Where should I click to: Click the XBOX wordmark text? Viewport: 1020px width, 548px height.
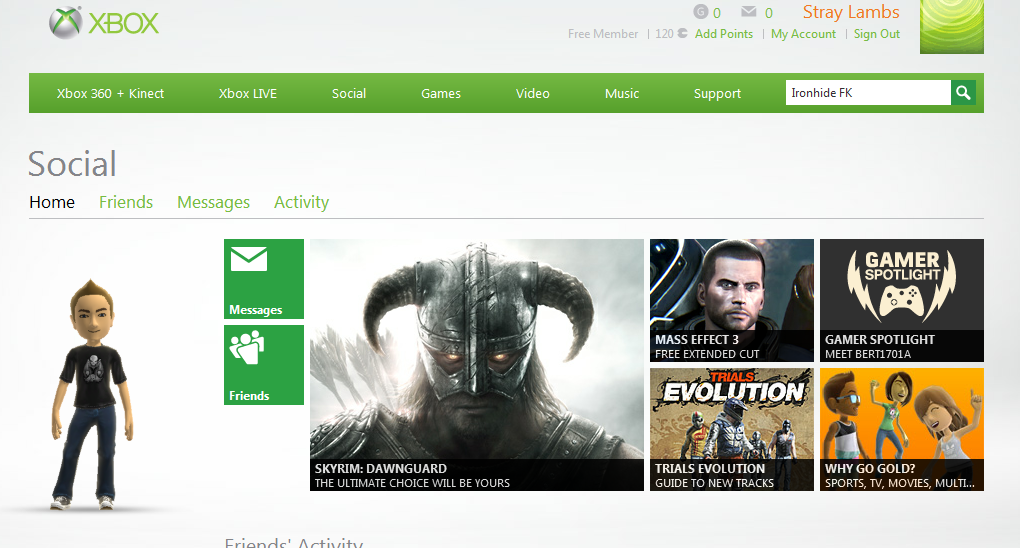tap(124, 24)
